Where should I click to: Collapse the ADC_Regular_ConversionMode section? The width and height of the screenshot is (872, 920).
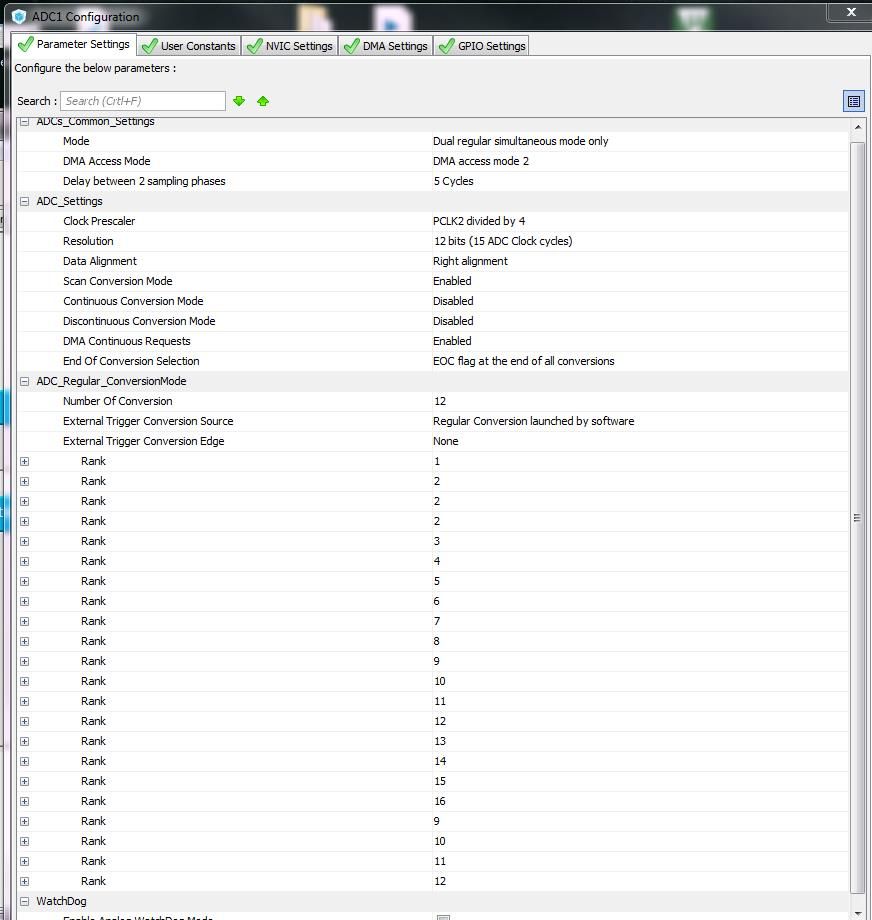click(25, 381)
